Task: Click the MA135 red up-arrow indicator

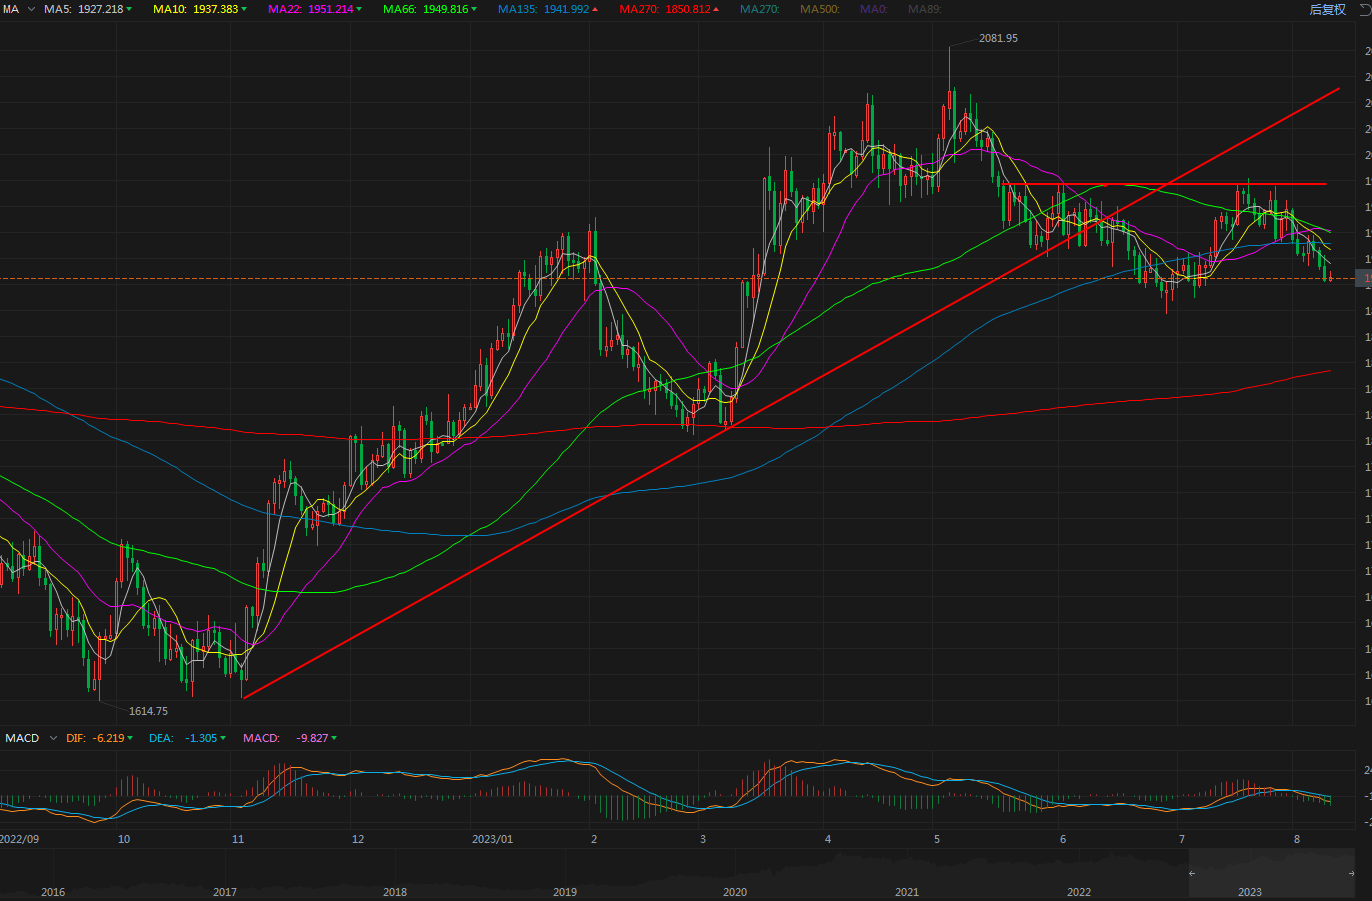Action: pyautogui.click(x=596, y=9)
